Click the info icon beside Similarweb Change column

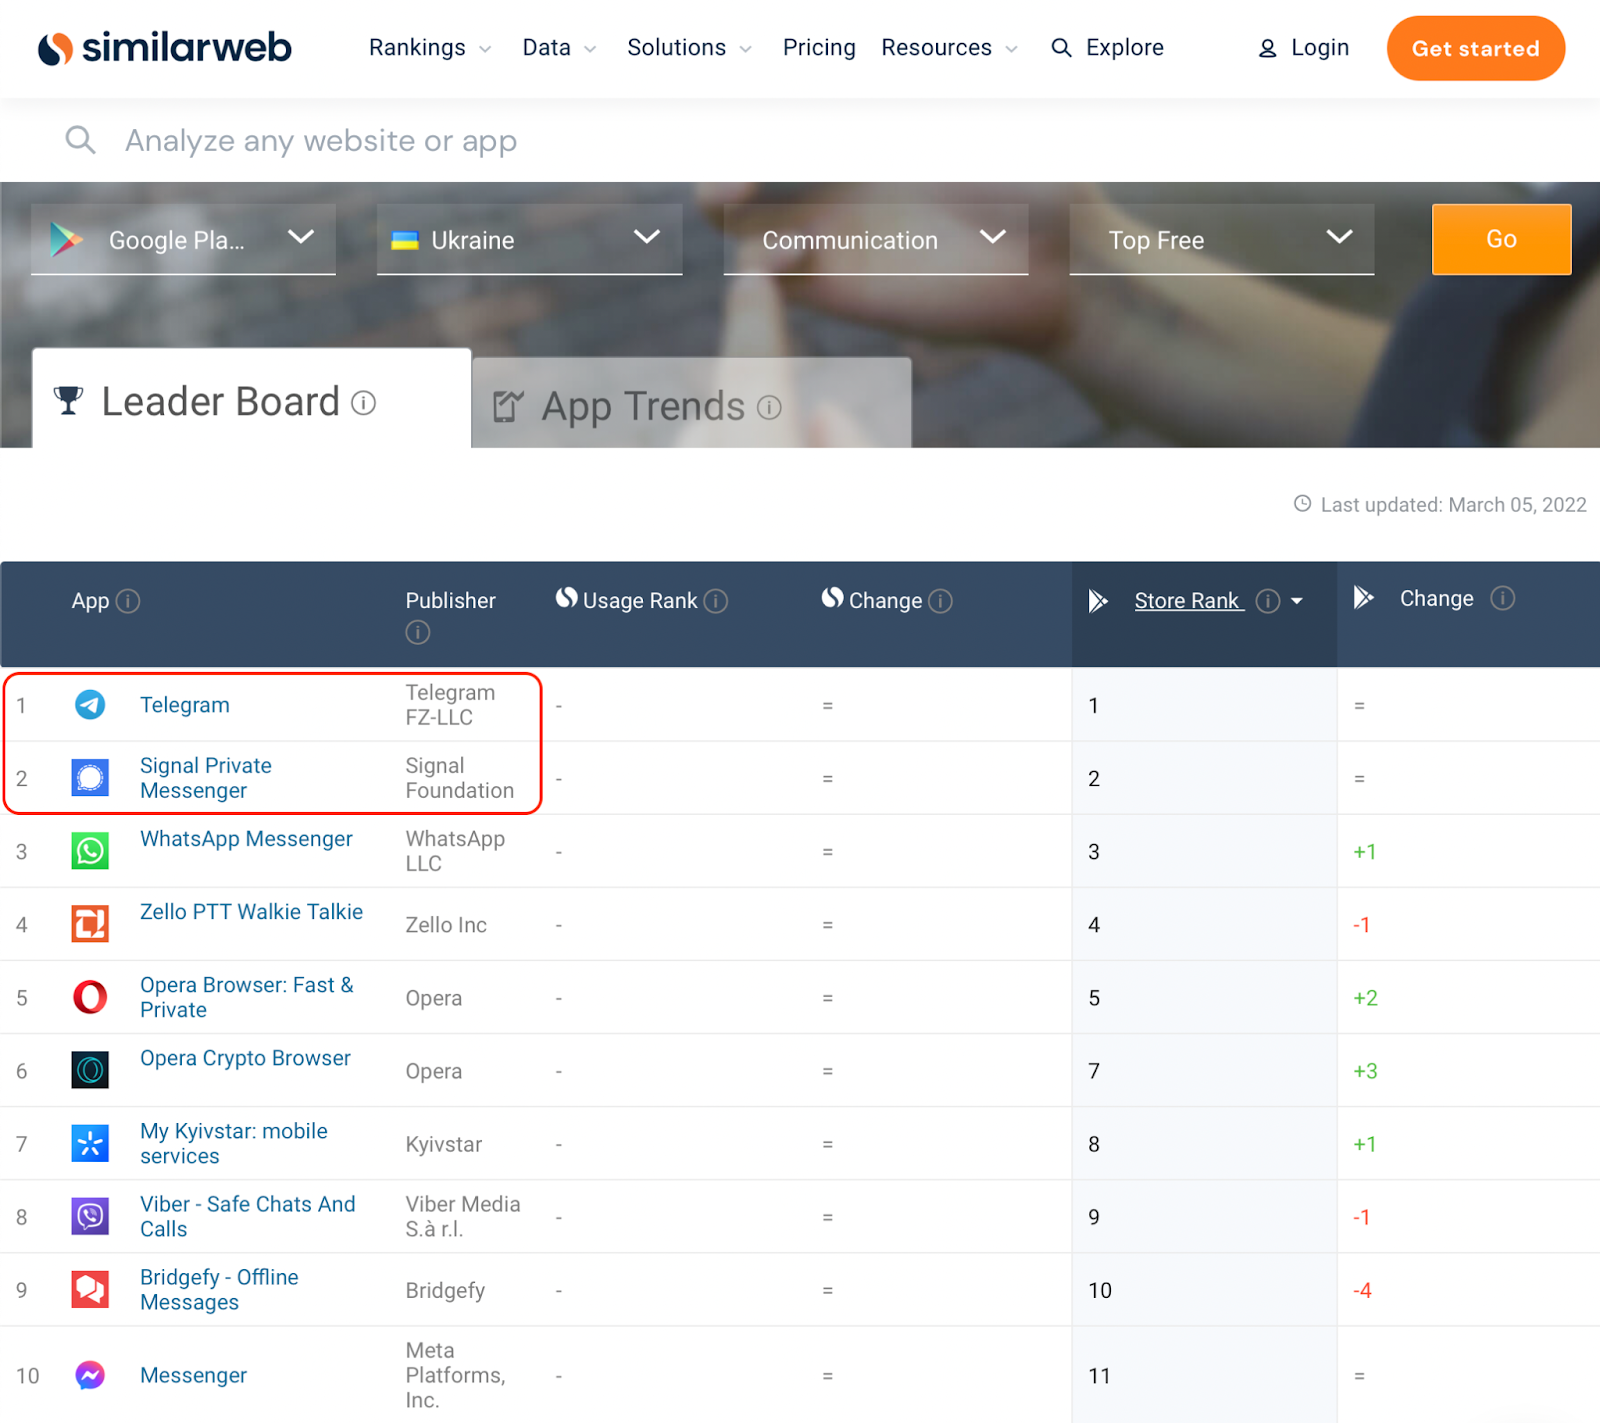point(940,601)
